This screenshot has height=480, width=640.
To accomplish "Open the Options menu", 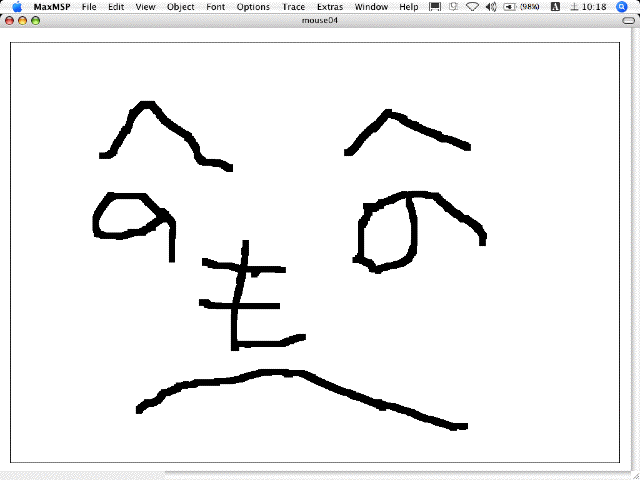I will tap(253, 7).
